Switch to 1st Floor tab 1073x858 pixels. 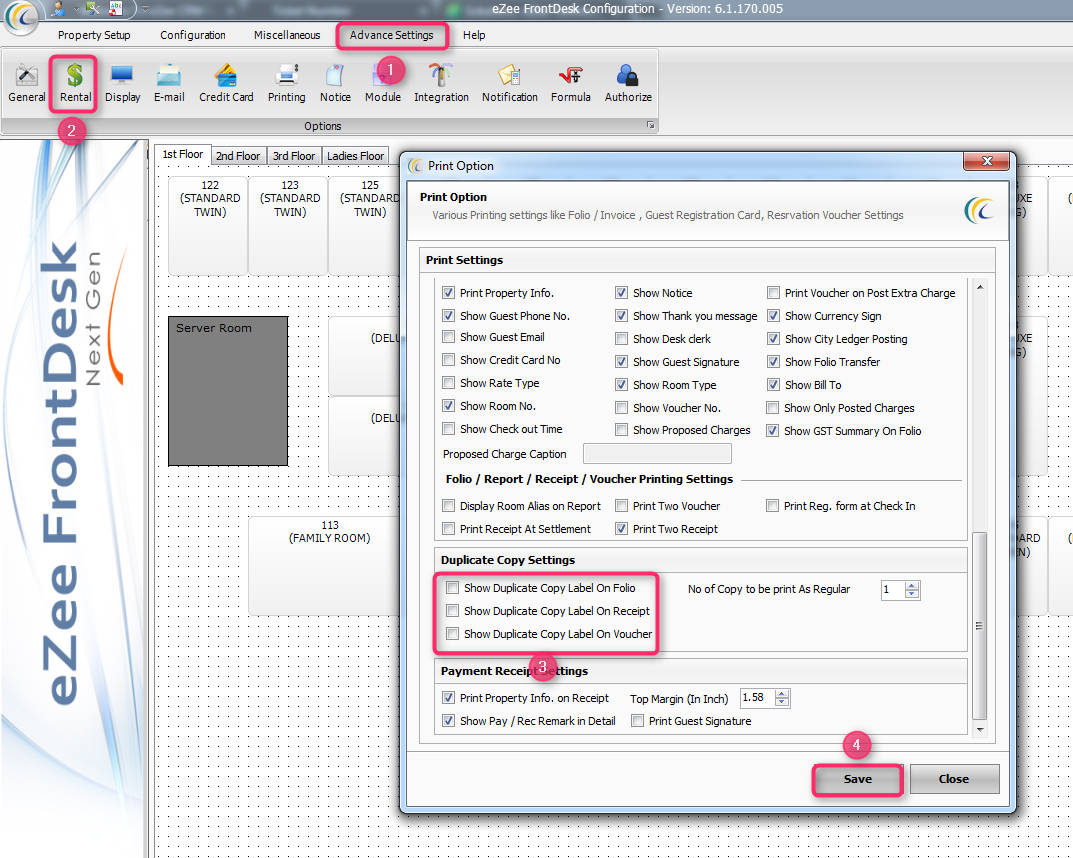(x=182, y=155)
